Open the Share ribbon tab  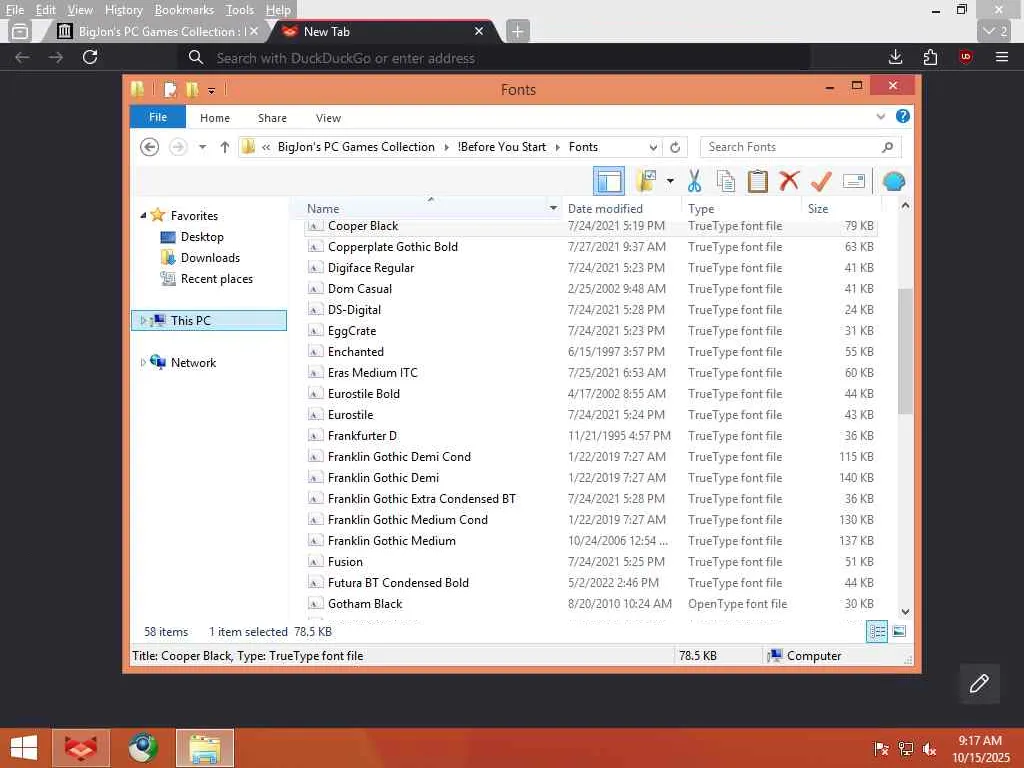click(x=272, y=118)
